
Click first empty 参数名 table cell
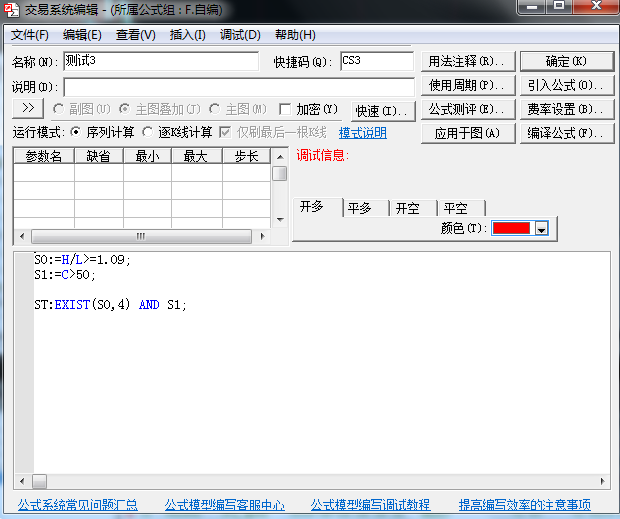tap(44, 173)
